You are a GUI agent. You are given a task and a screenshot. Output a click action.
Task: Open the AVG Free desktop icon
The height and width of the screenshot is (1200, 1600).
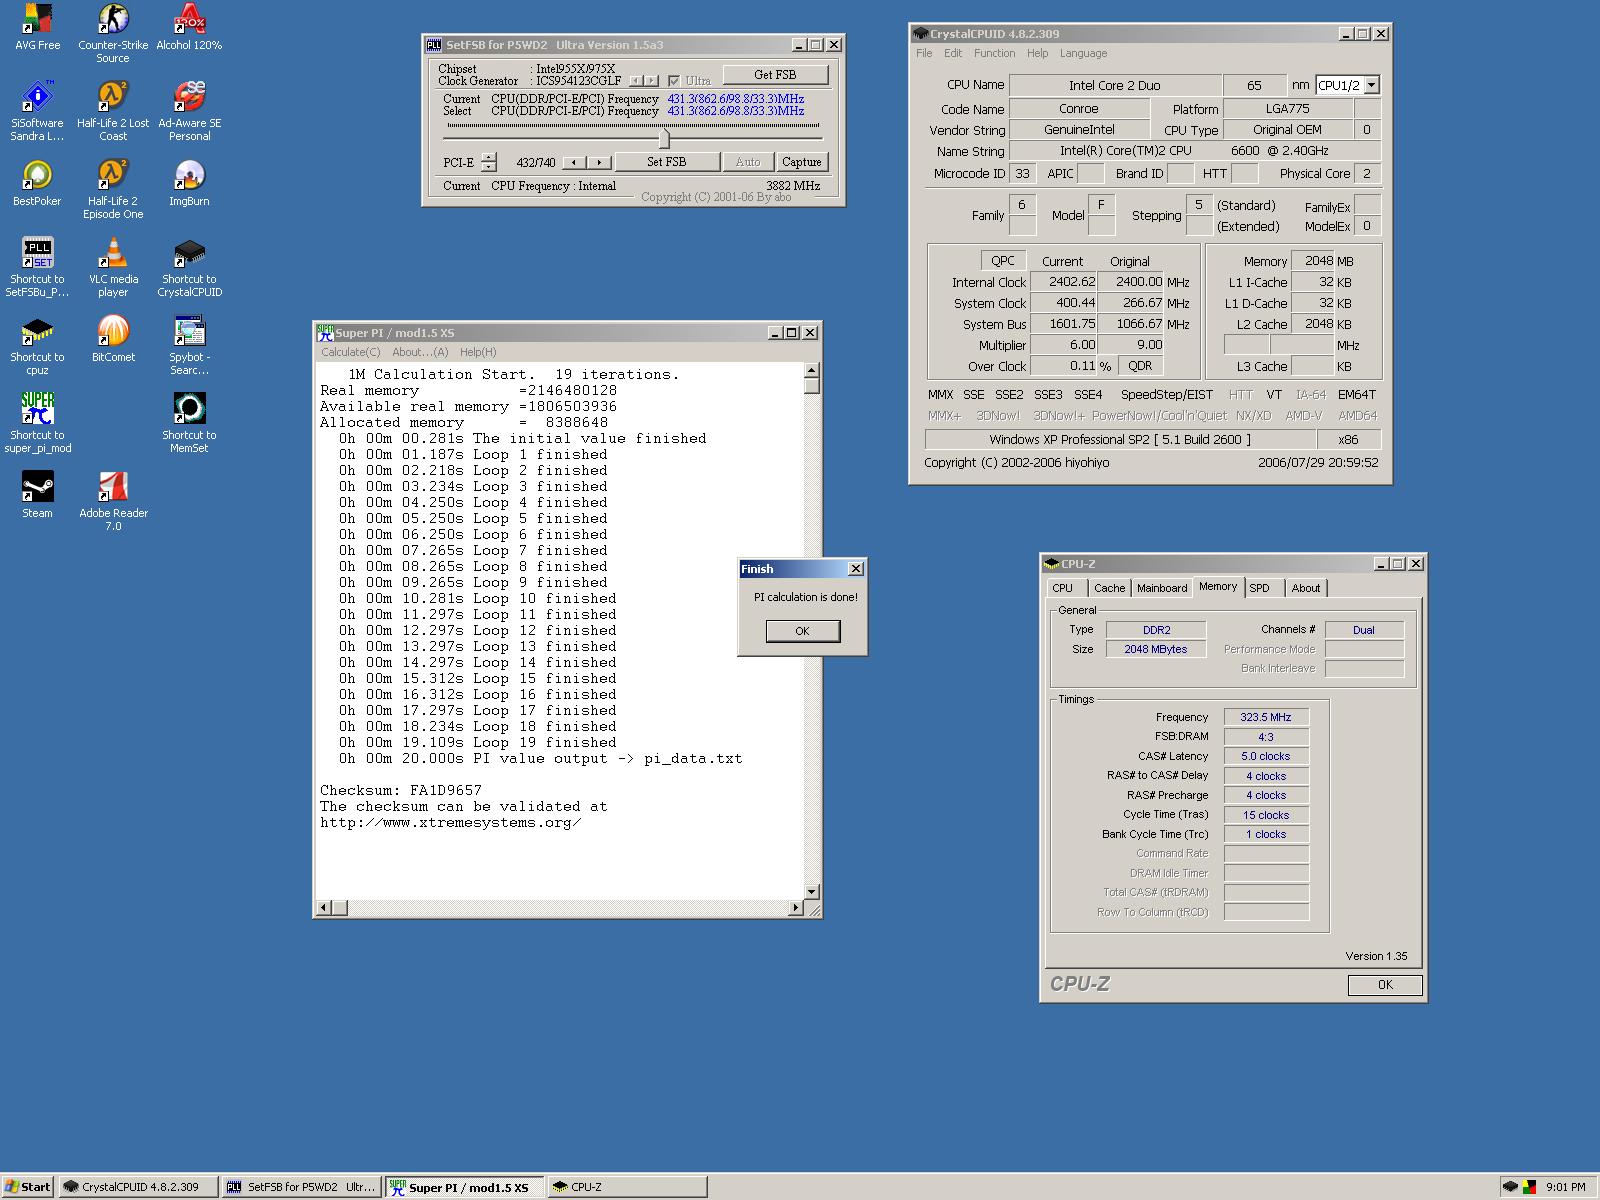click(x=37, y=27)
